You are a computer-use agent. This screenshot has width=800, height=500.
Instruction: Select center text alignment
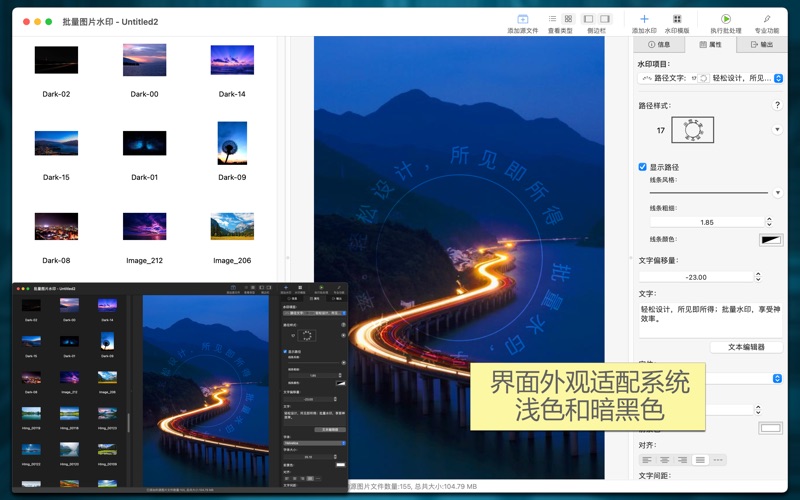(664, 460)
